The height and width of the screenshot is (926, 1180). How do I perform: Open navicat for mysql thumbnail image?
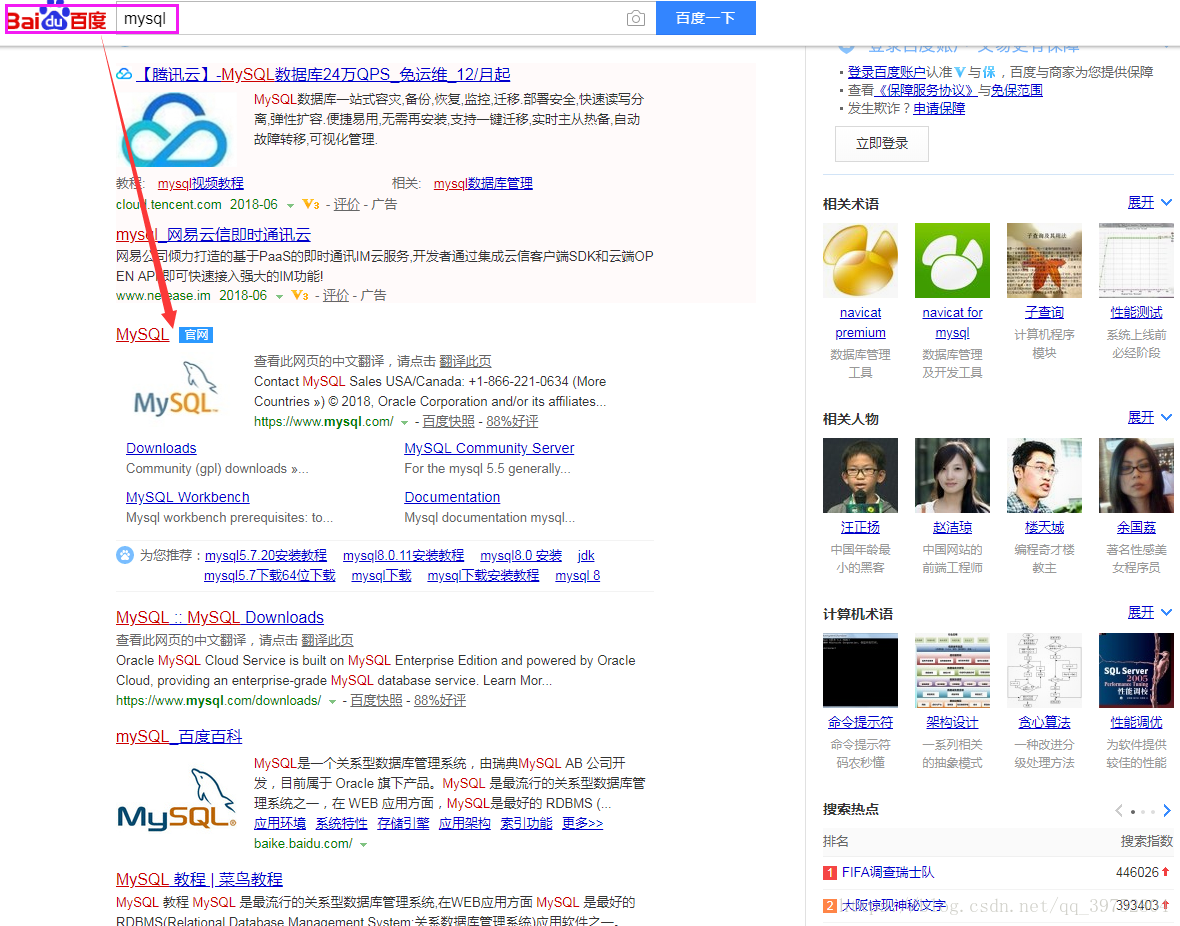point(952,260)
